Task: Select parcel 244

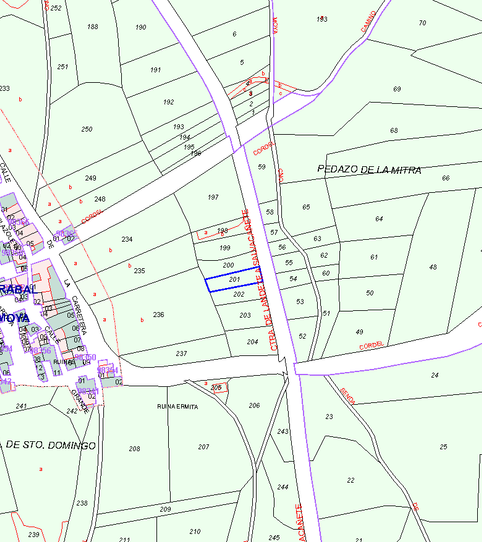Action: point(282,487)
